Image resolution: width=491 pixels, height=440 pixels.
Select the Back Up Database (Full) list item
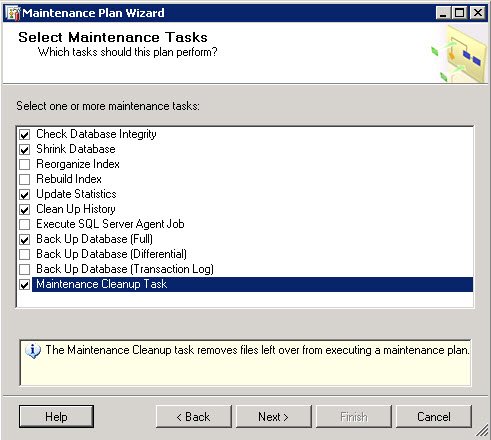pos(94,239)
